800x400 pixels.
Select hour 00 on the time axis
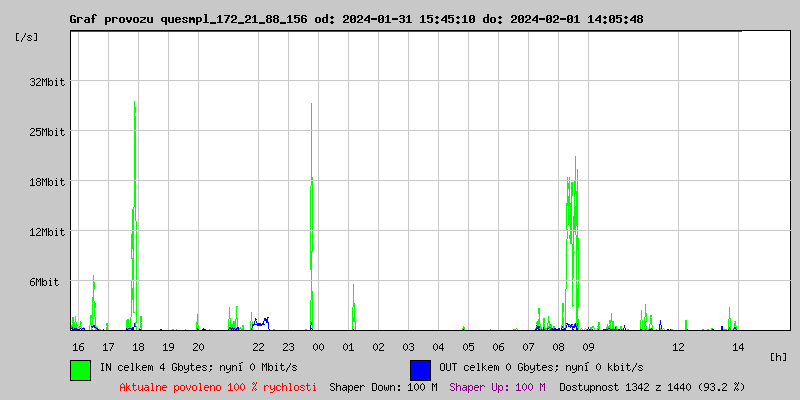(318, 347)
